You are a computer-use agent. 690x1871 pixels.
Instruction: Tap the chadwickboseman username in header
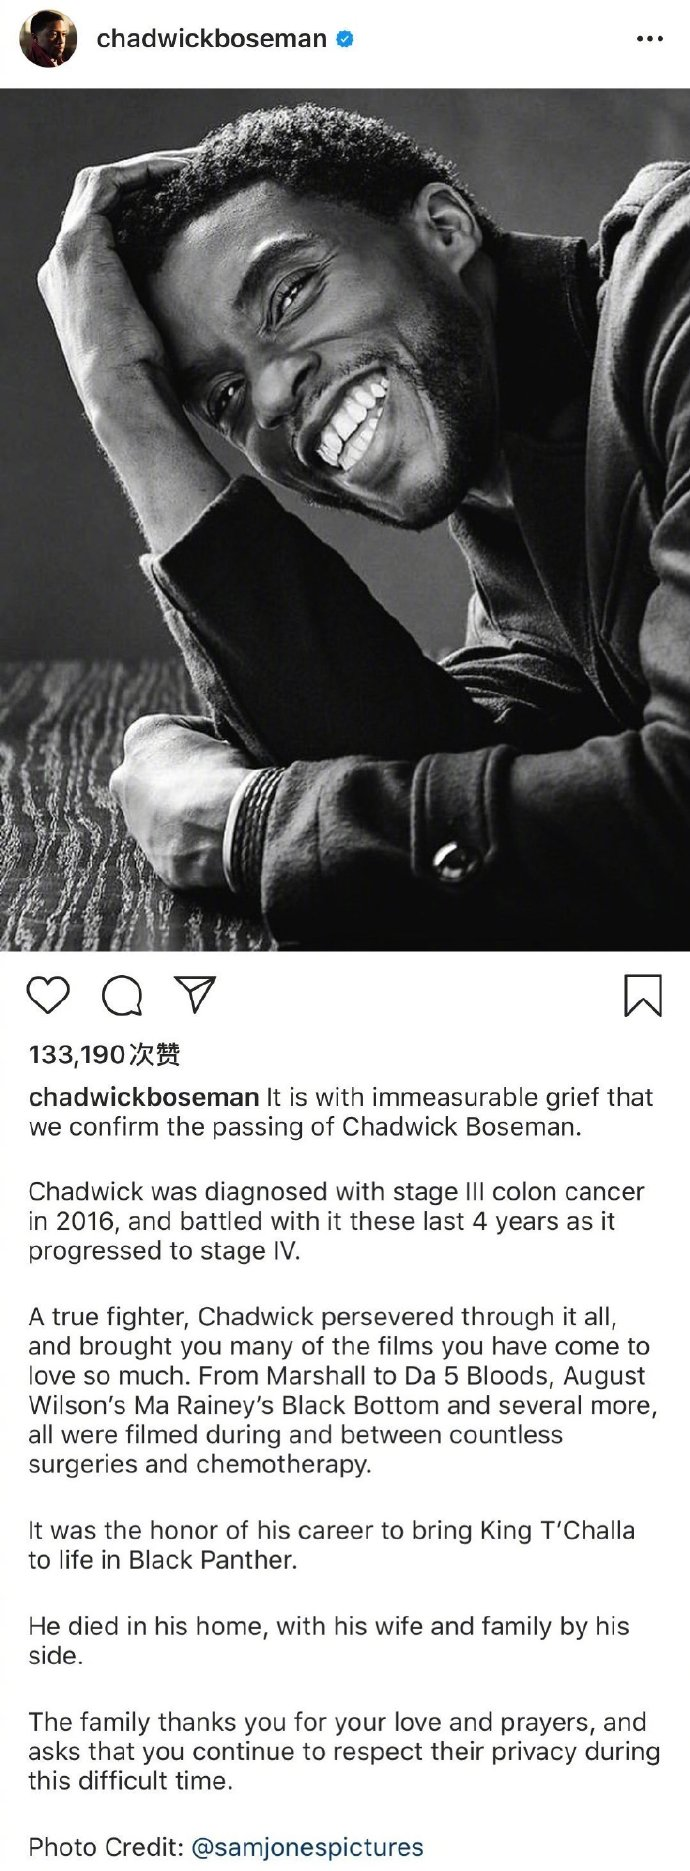point(212,39)
